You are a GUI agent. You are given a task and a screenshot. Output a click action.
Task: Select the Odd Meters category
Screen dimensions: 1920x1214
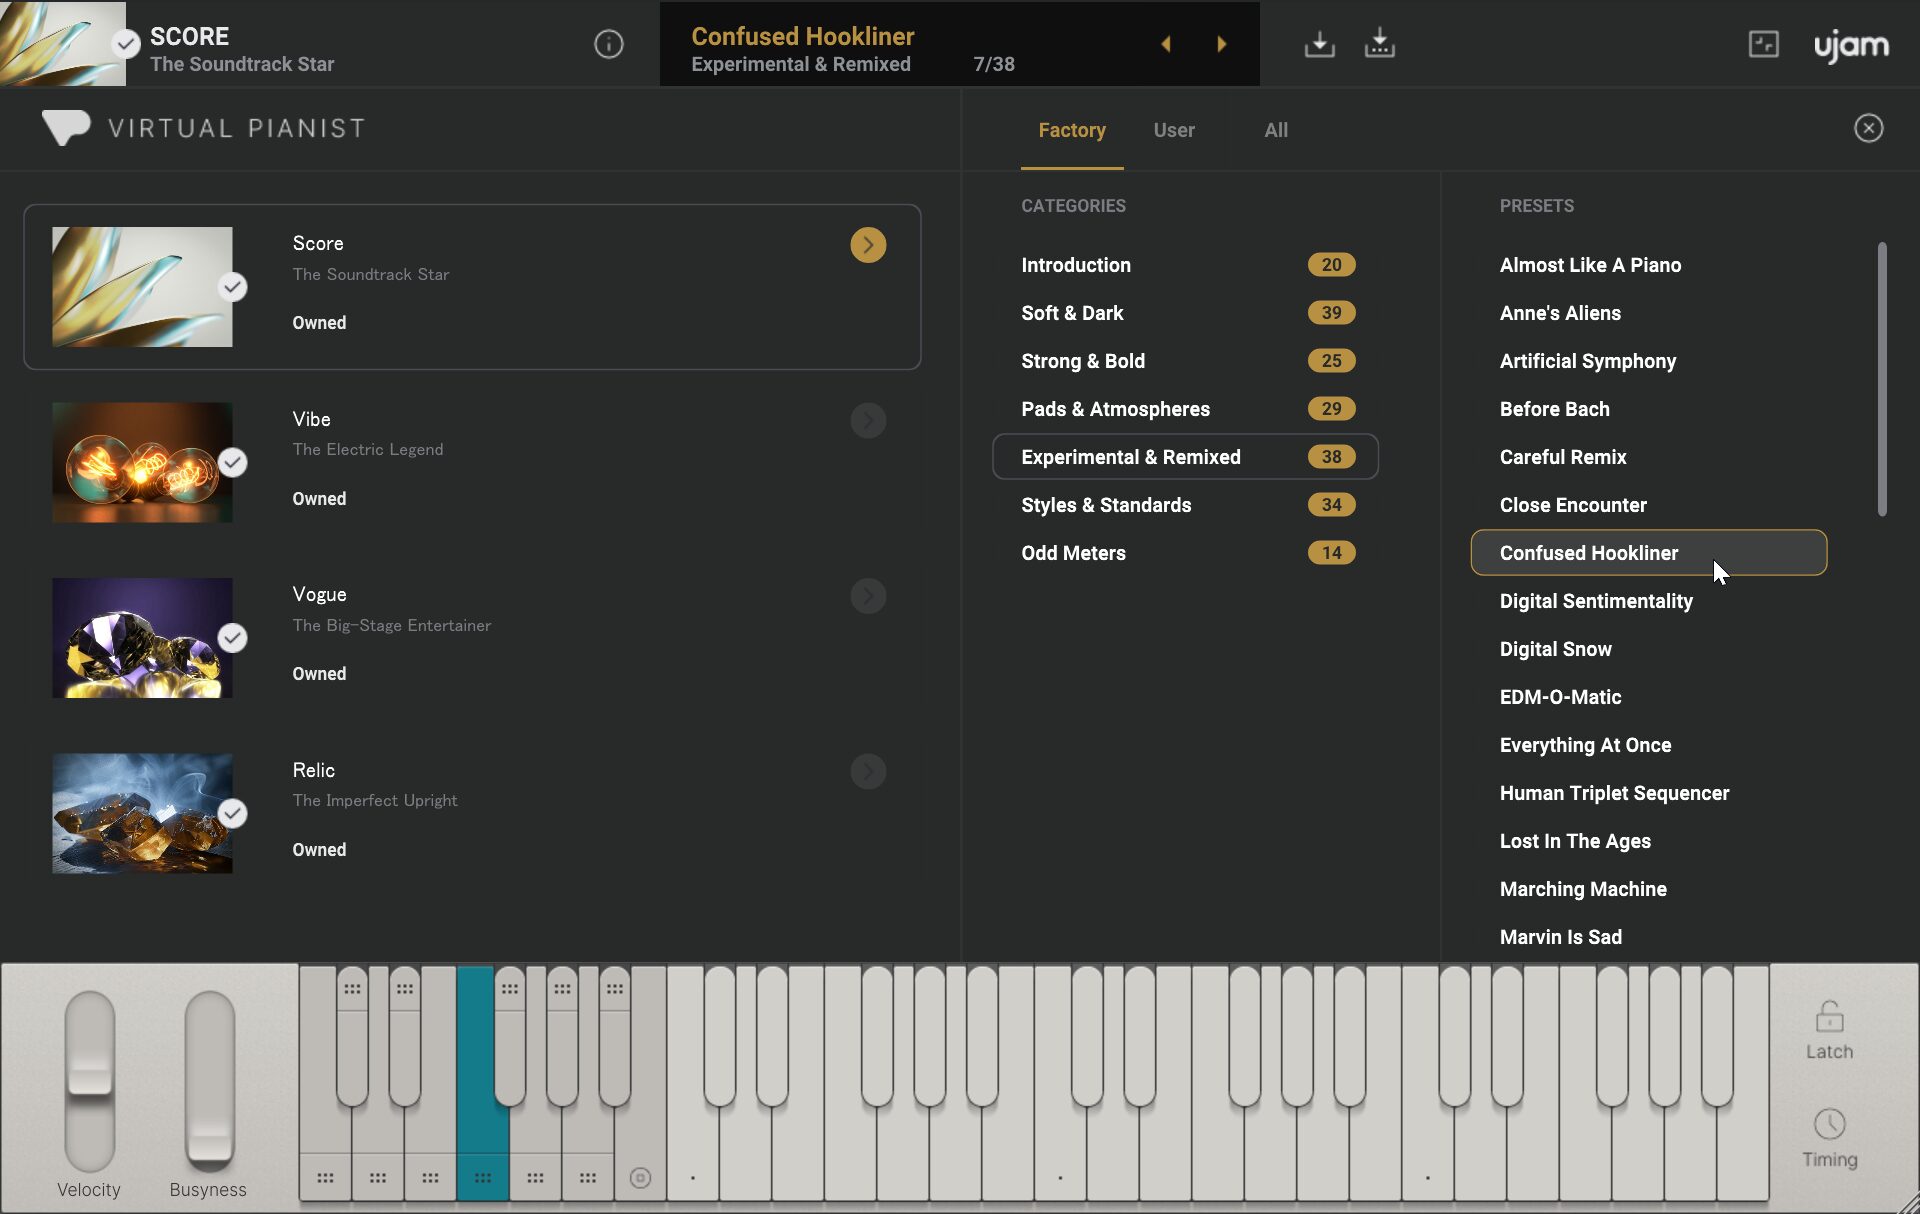pyautogui.click(x=1186, y=553)
